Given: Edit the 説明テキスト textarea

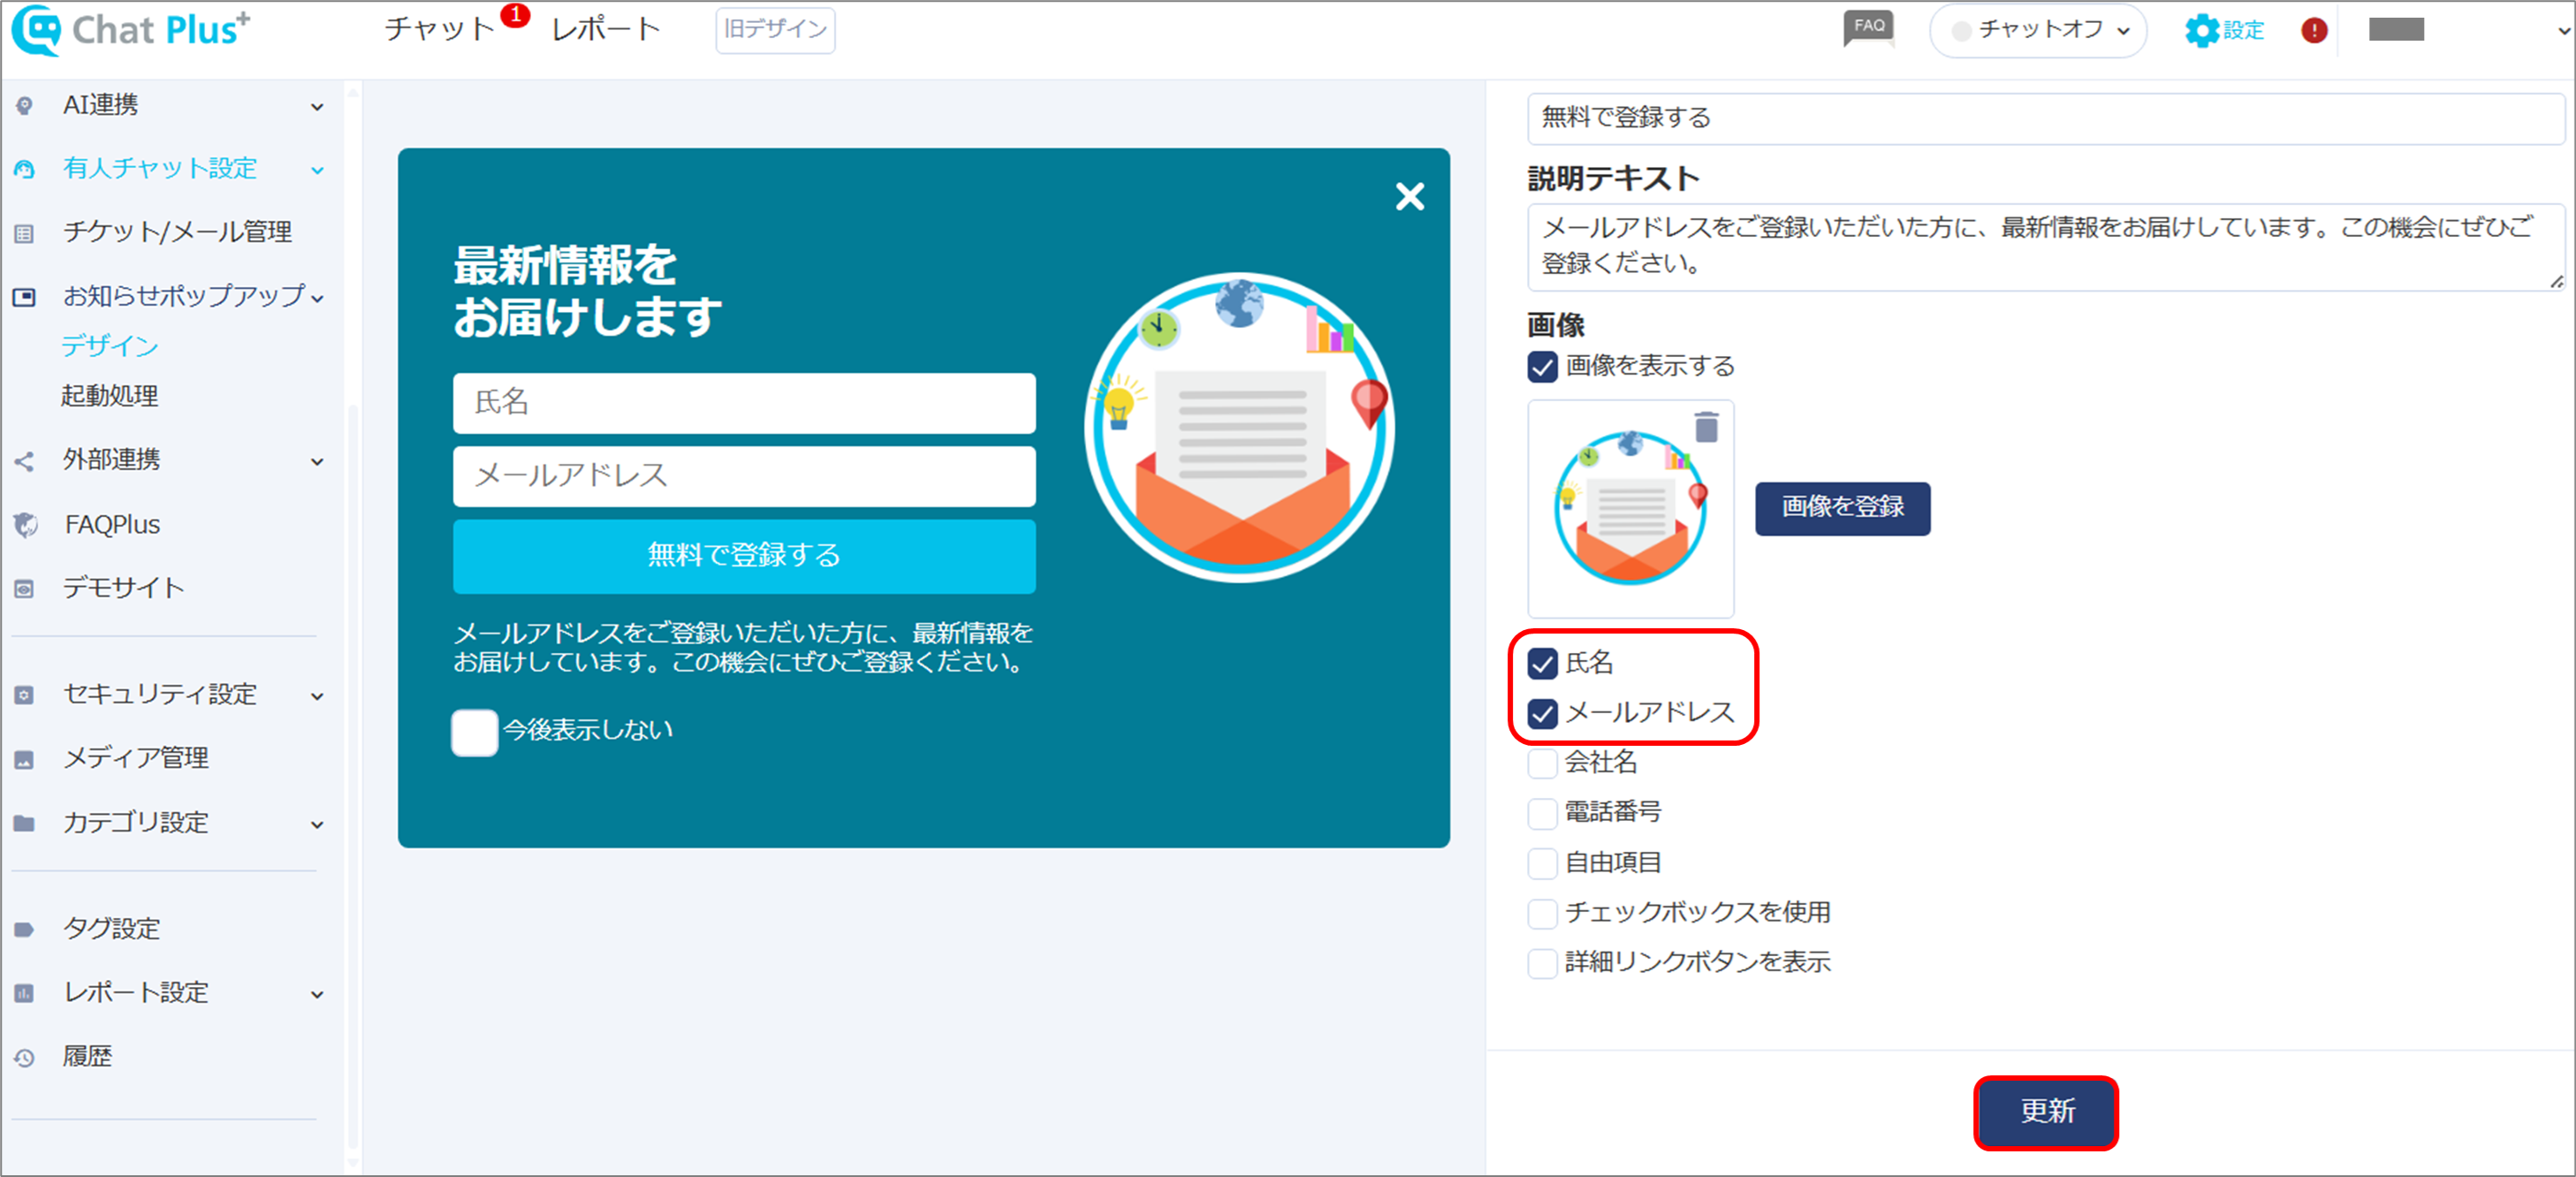Looking at the screenshot, I should coord(2046,247).
